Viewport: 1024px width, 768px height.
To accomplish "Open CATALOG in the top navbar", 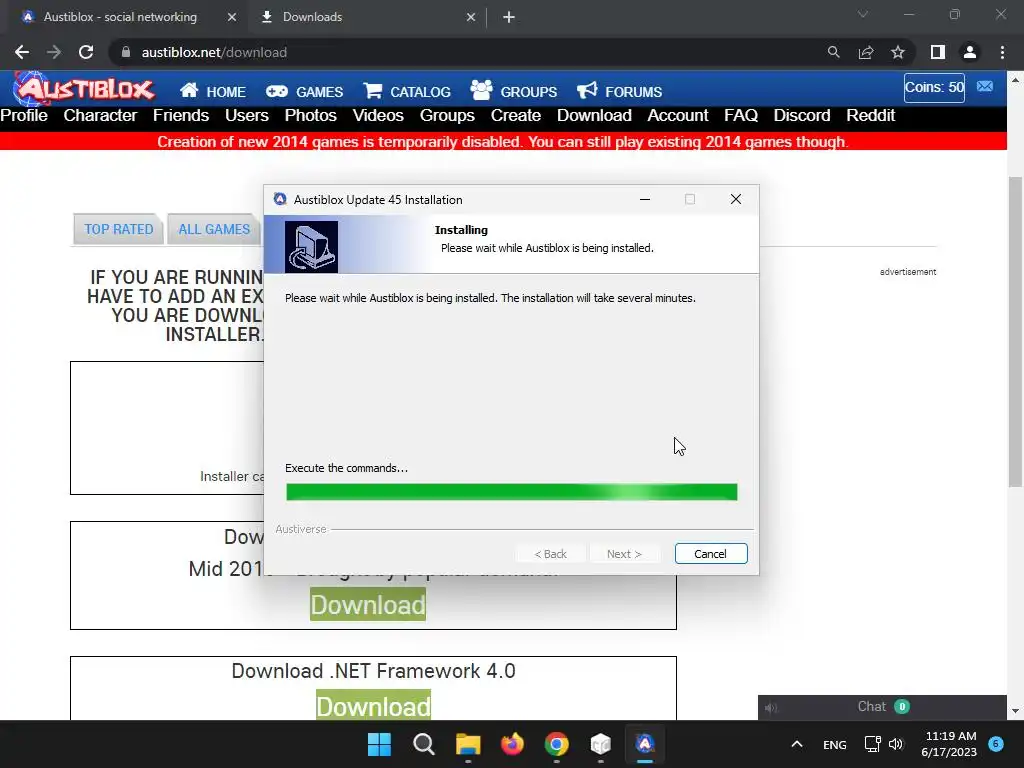I will tap(407, 91).
